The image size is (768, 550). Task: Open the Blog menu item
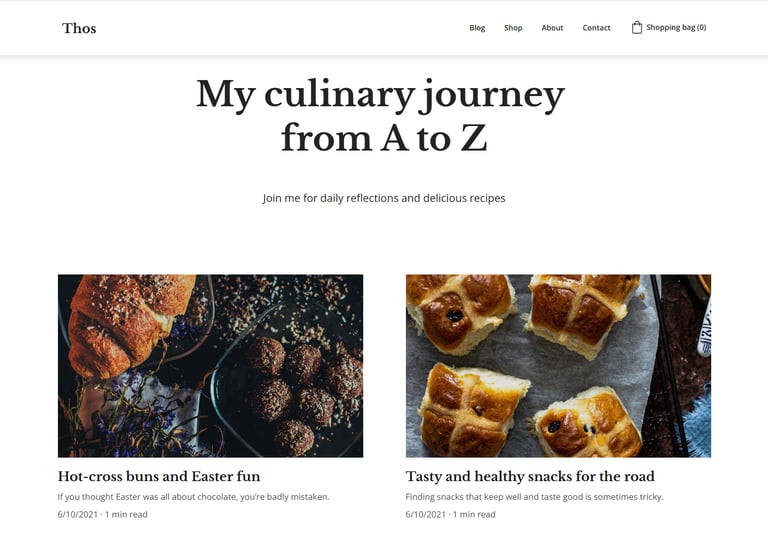(x=477, y=28)
